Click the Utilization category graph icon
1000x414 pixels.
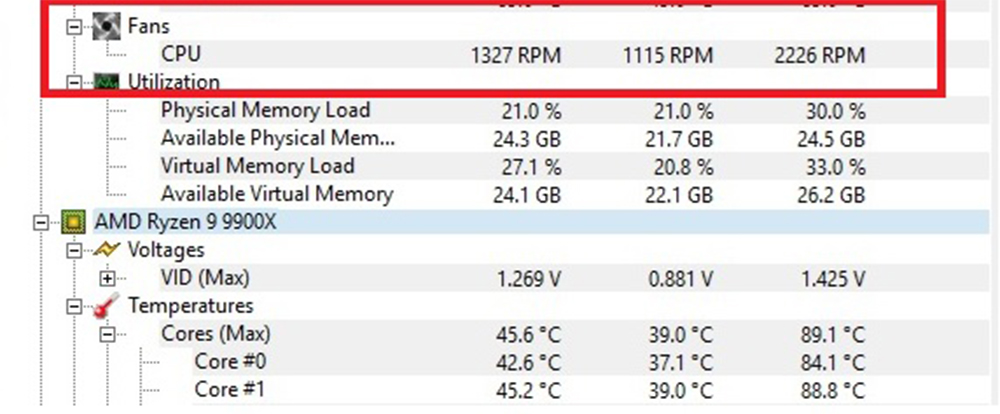[107, 82]
